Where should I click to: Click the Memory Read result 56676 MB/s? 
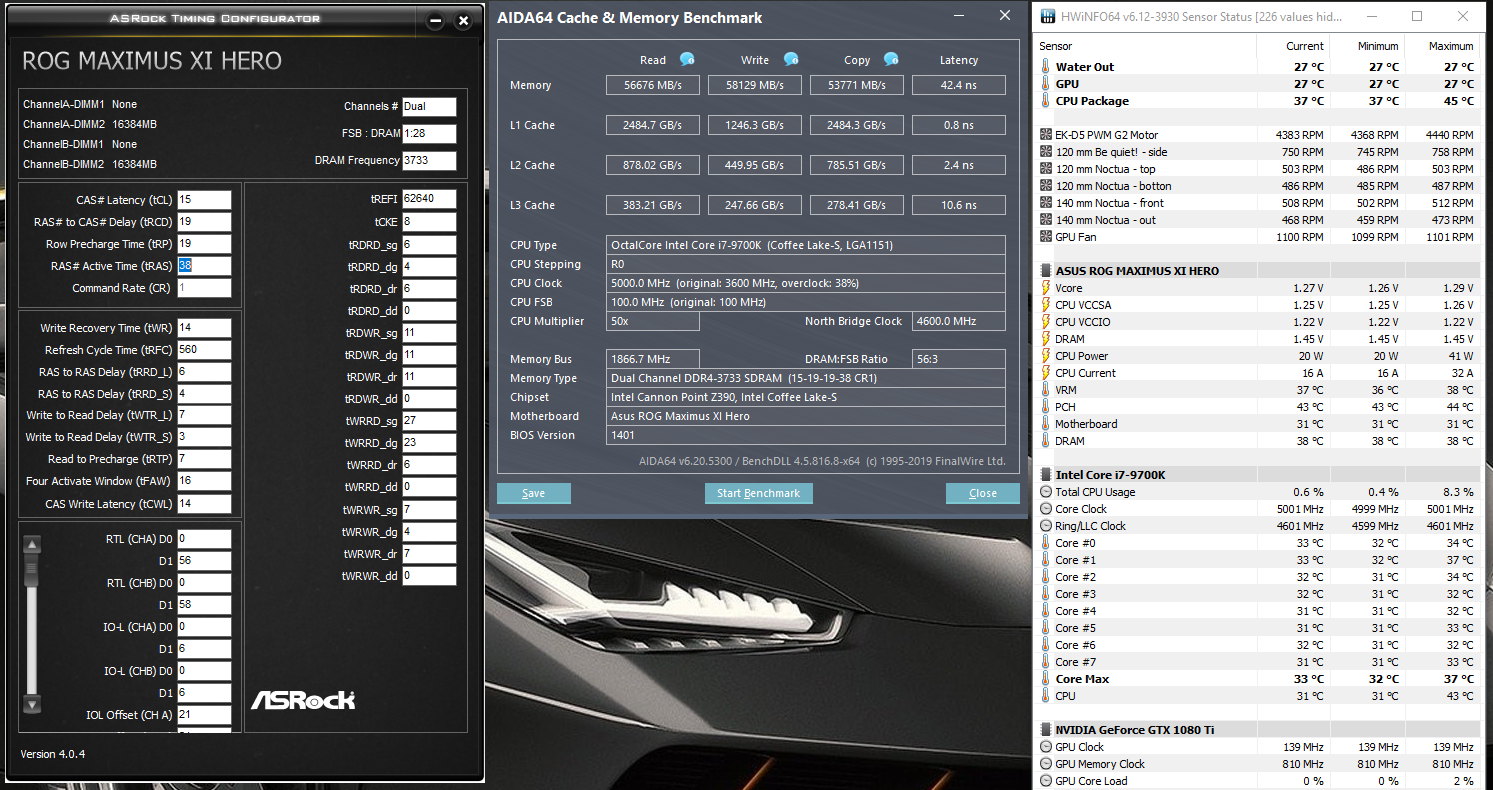653,85
